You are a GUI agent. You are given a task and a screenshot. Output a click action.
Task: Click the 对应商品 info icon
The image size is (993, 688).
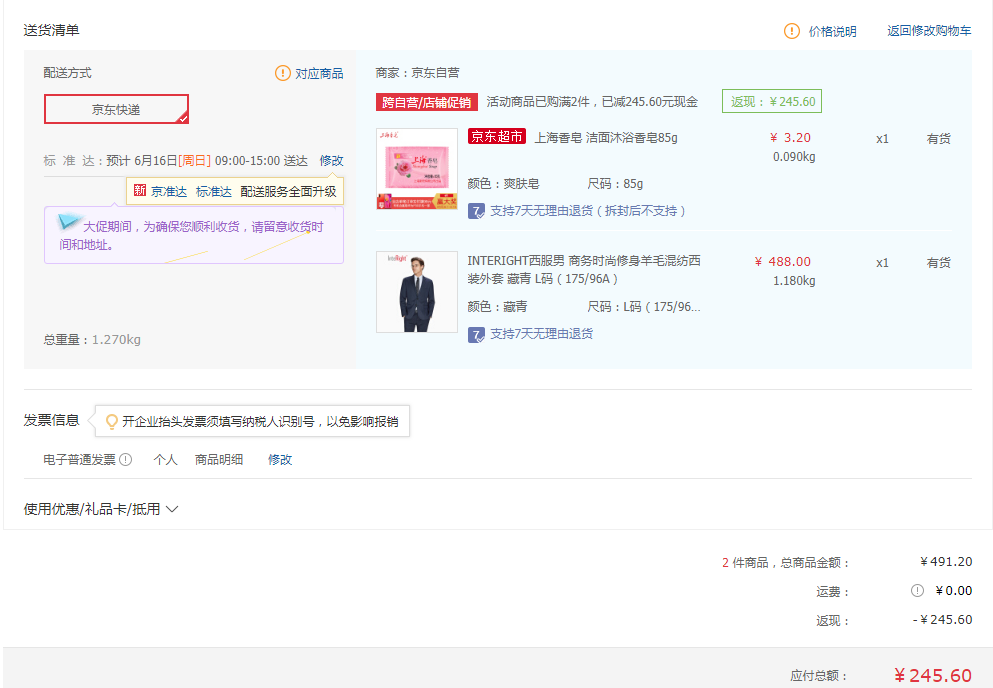coord(282,73)
